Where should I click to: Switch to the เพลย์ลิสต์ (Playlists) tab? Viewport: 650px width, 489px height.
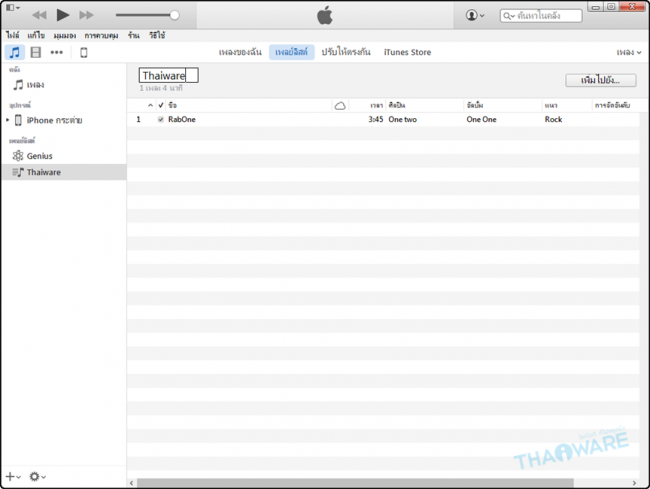[x=291, y=52]
